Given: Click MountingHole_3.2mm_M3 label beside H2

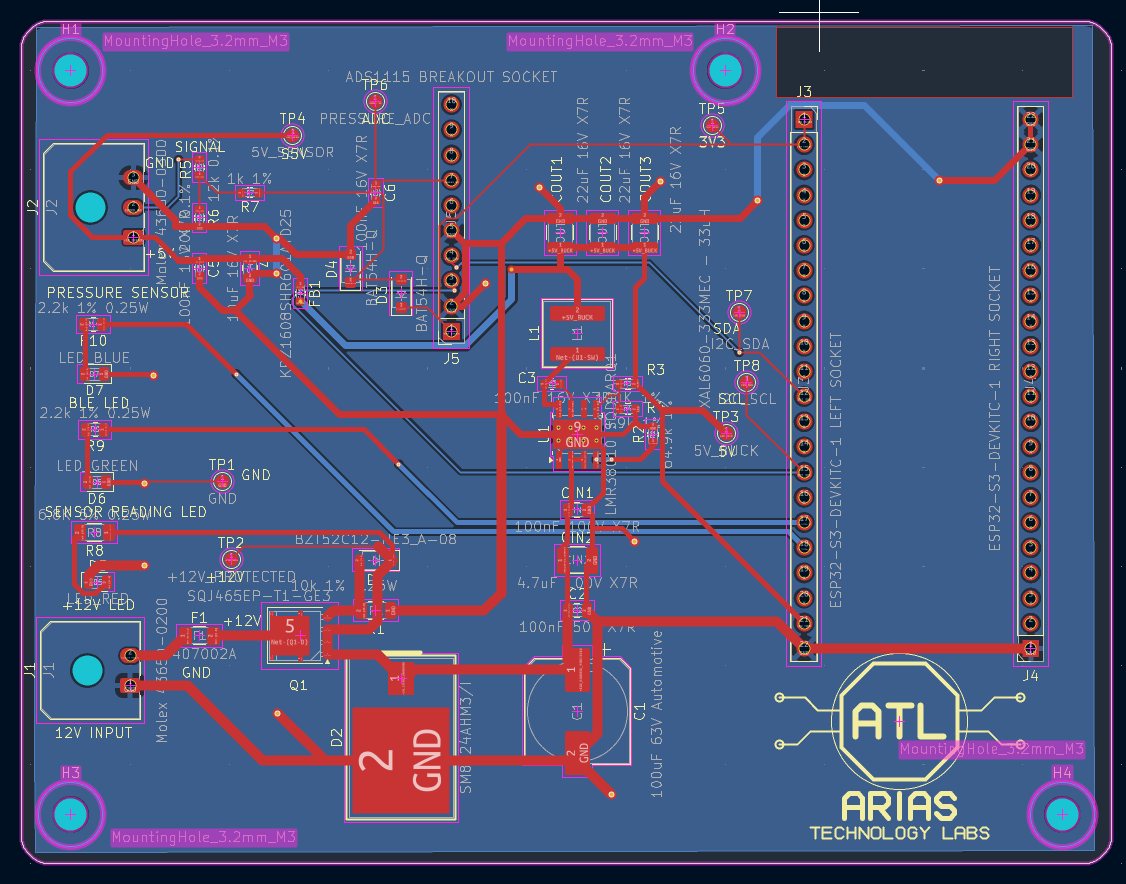Looking at the screenshot, I should pos(600,41).
